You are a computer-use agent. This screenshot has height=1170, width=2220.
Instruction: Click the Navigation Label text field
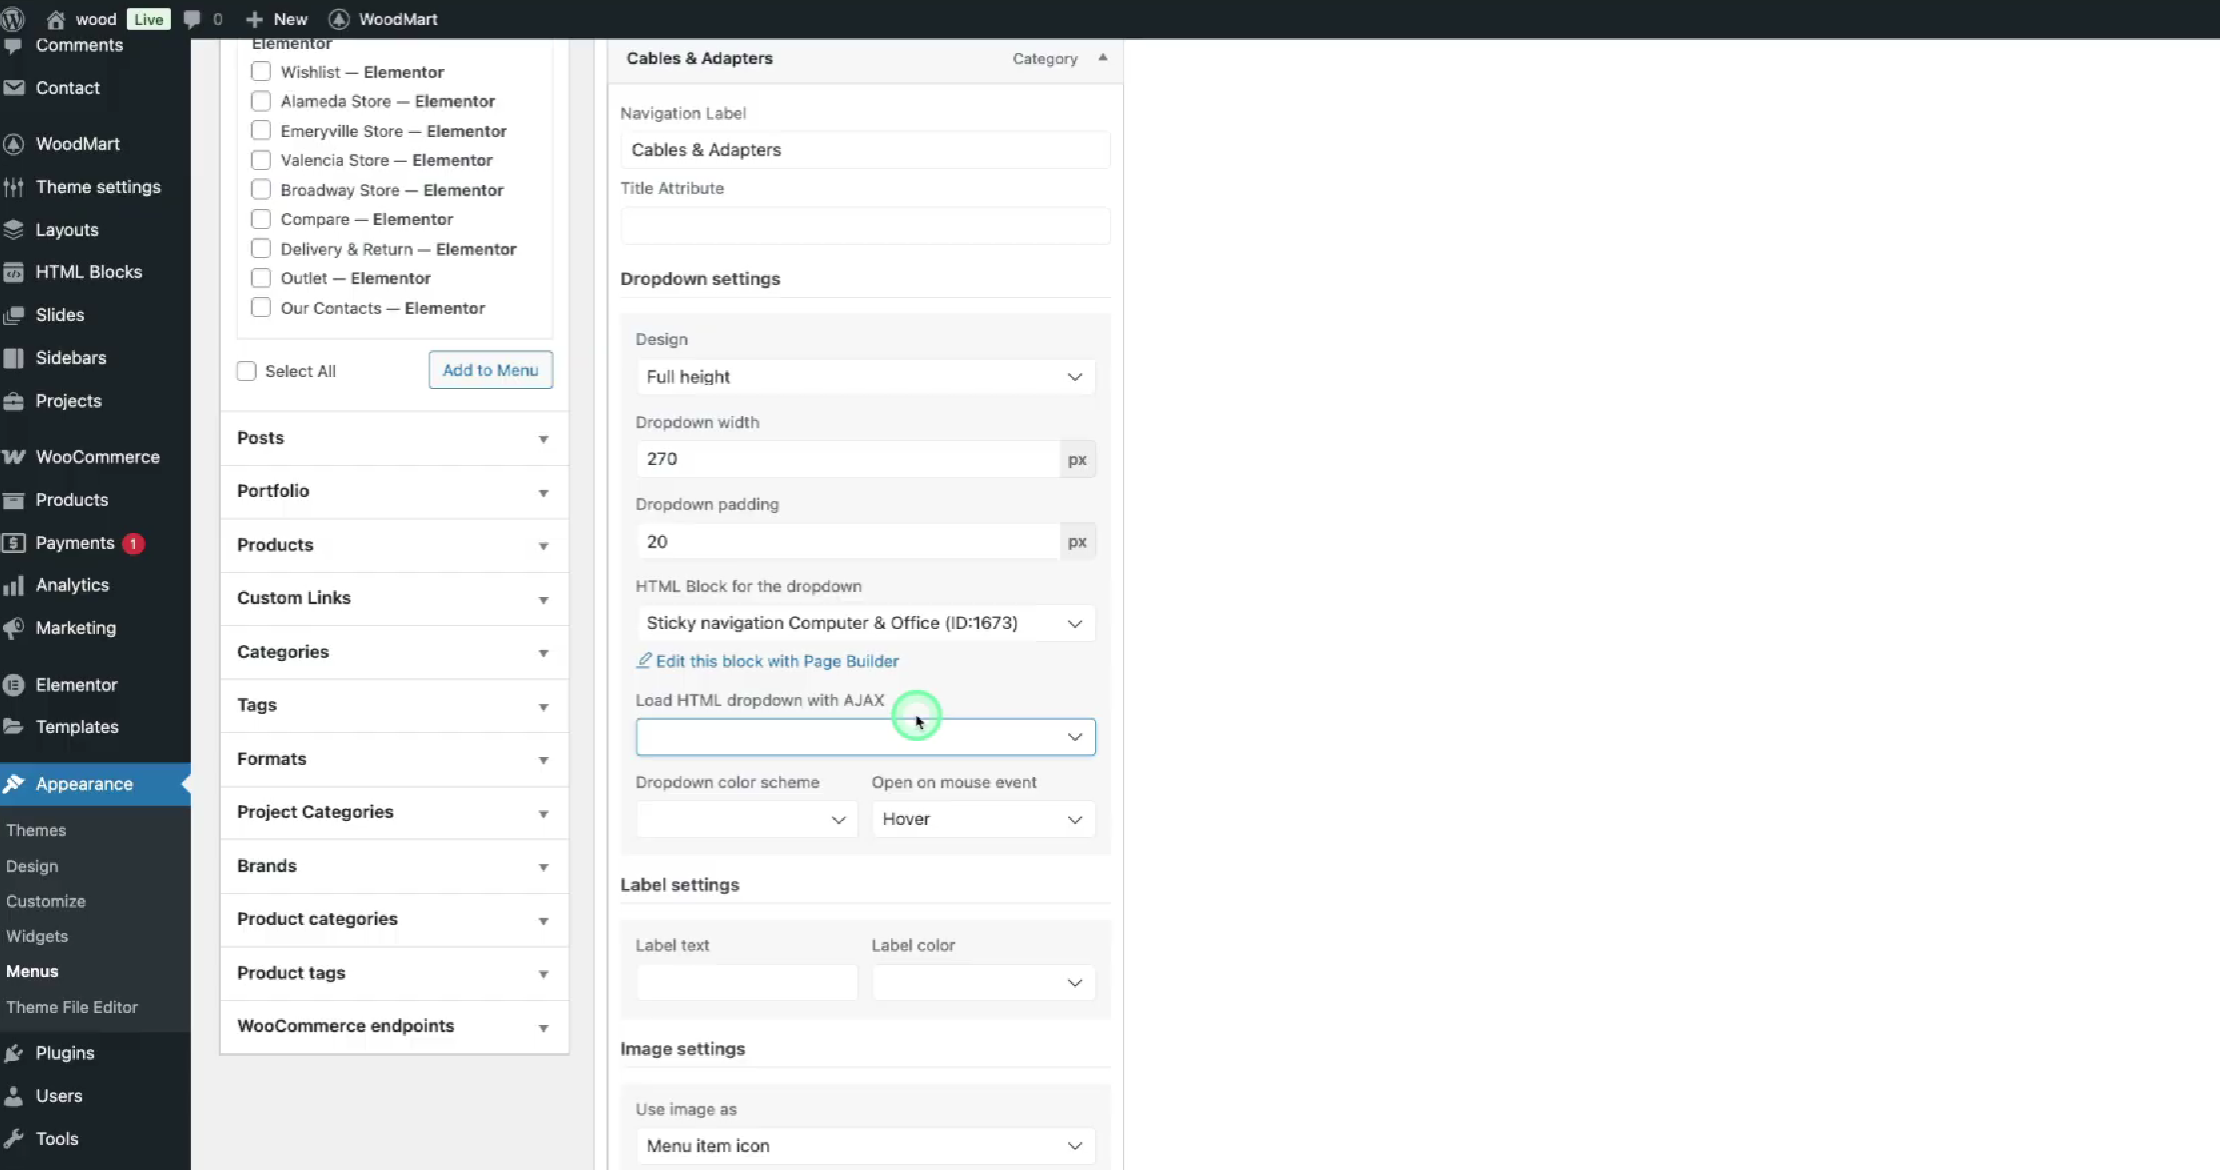(864, 149)
